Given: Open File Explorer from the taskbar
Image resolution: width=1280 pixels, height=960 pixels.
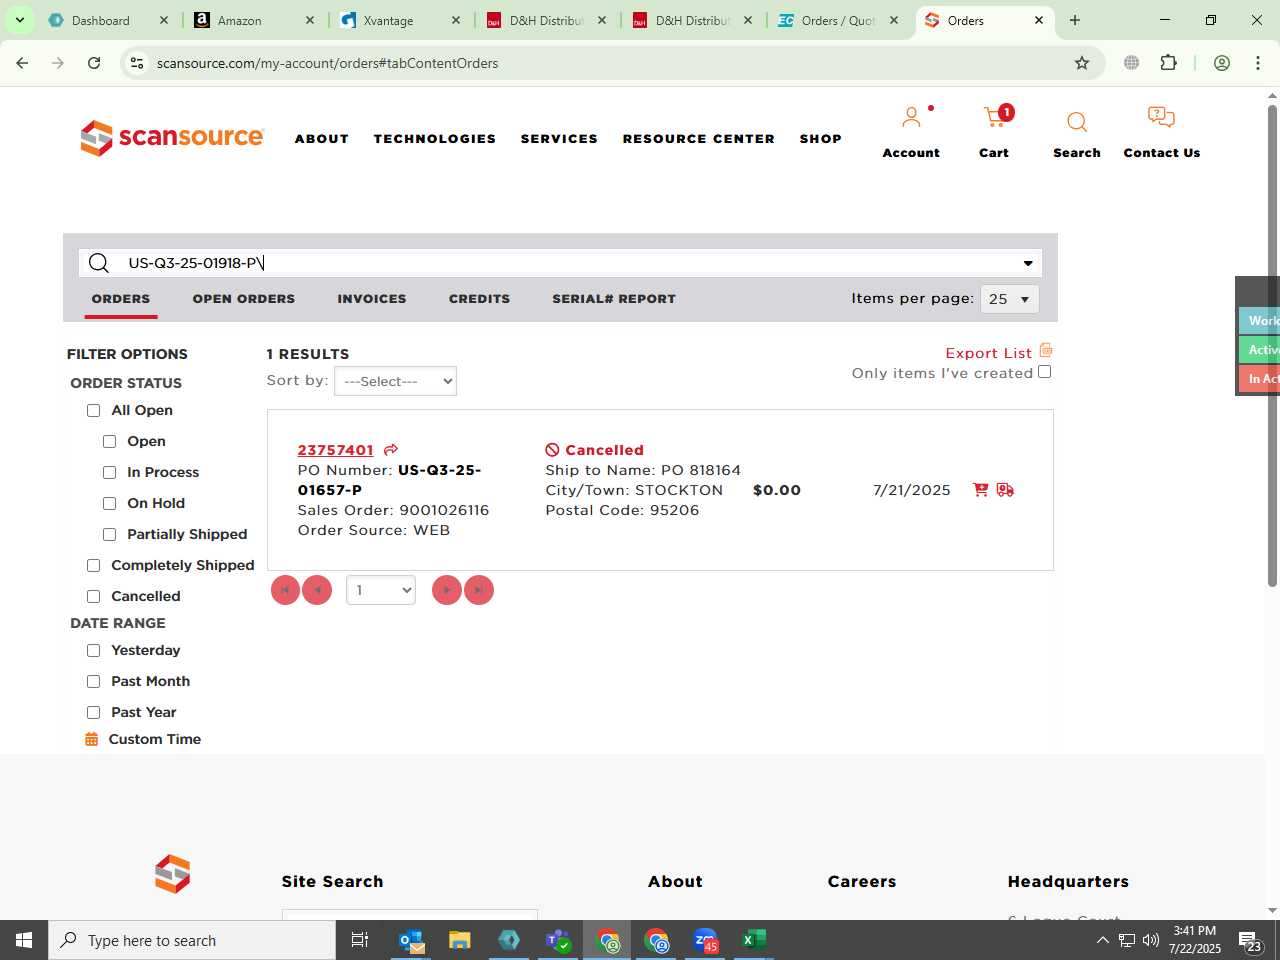Looking at the screenshot, I should [x=459, y=940].
